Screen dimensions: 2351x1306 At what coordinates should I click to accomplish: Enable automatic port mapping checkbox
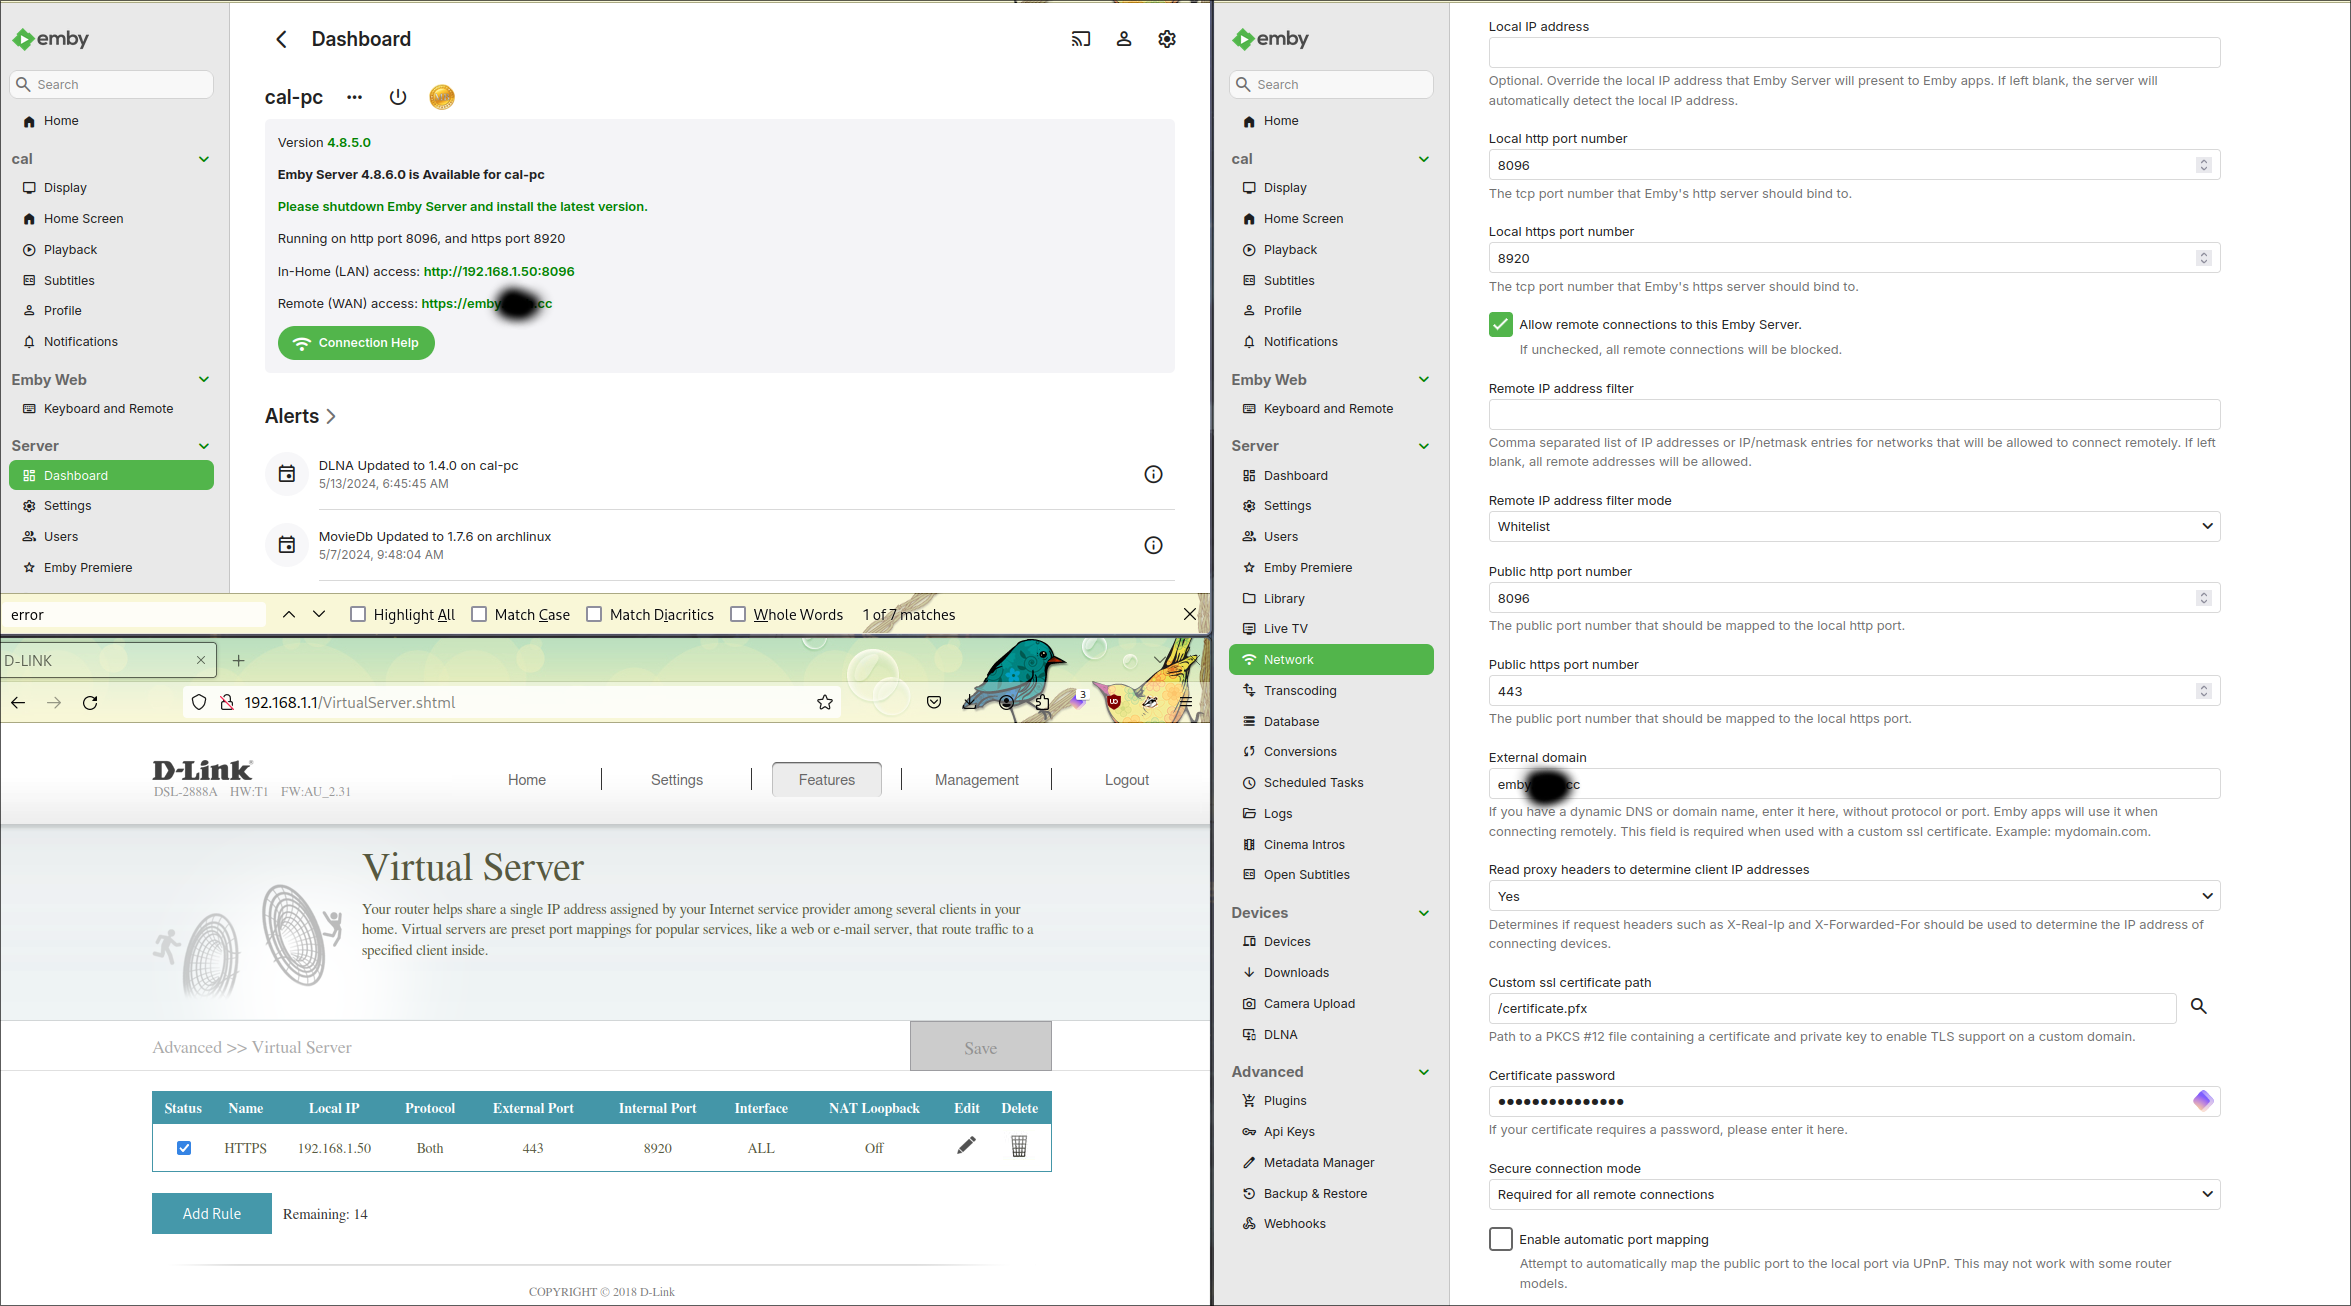(x=1501, y=1239)
